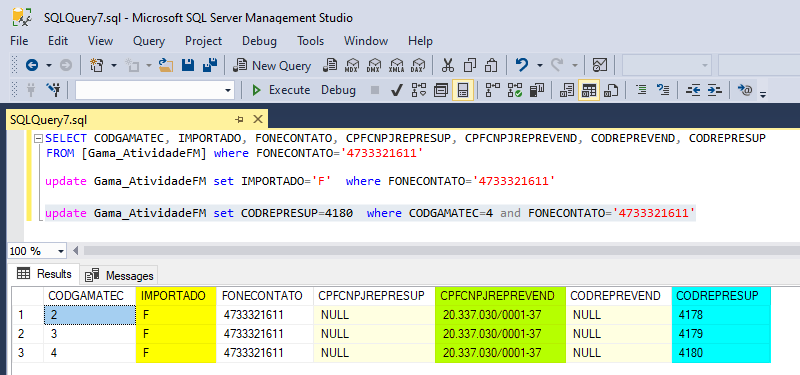Open the 100 % zoom dropdown
800x375 pixels.
pyautogui.click(x=62, y=251)
